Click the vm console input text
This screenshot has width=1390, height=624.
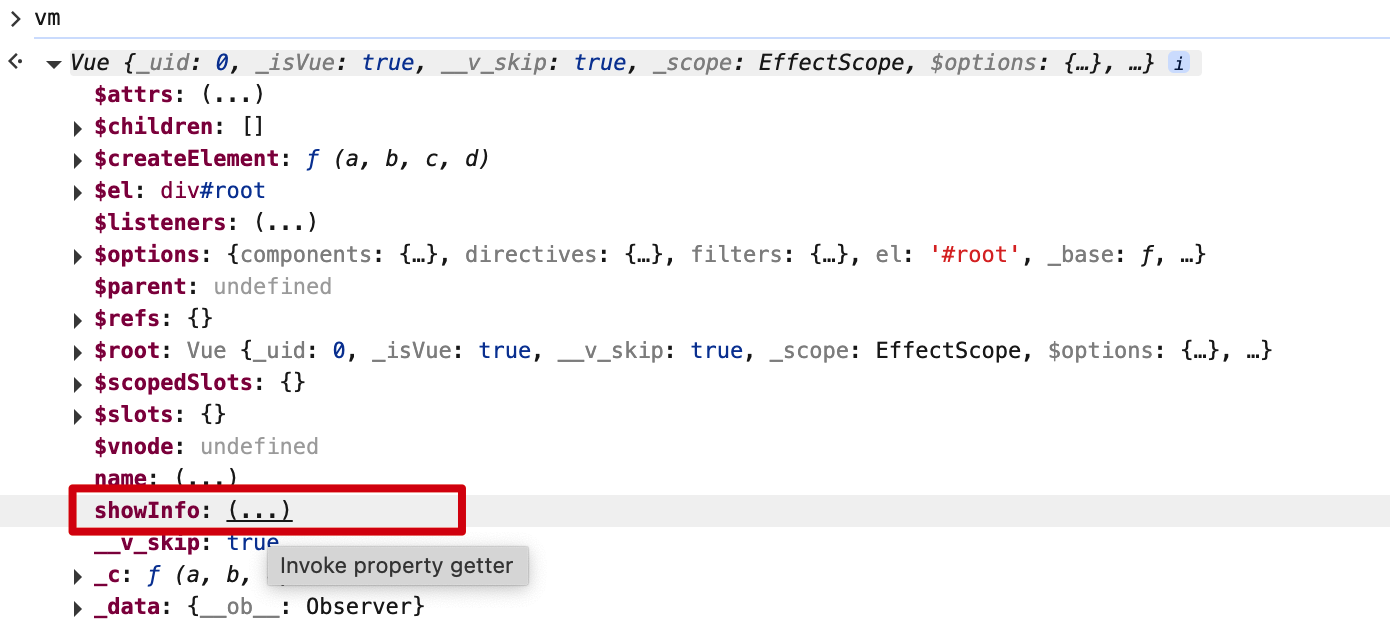coord(47,18)
